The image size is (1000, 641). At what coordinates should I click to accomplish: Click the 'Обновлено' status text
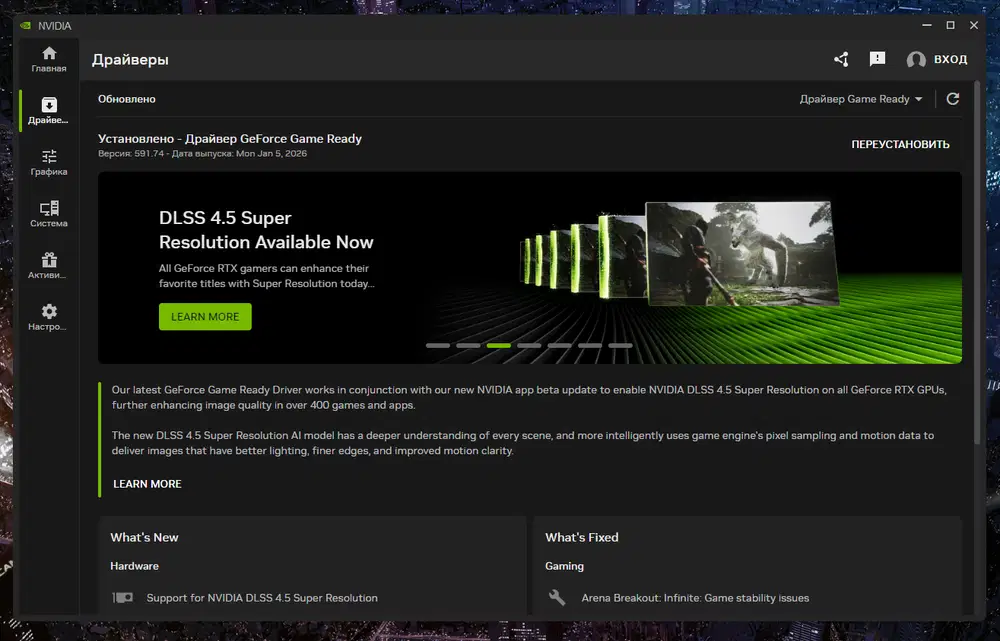[127, 99]
